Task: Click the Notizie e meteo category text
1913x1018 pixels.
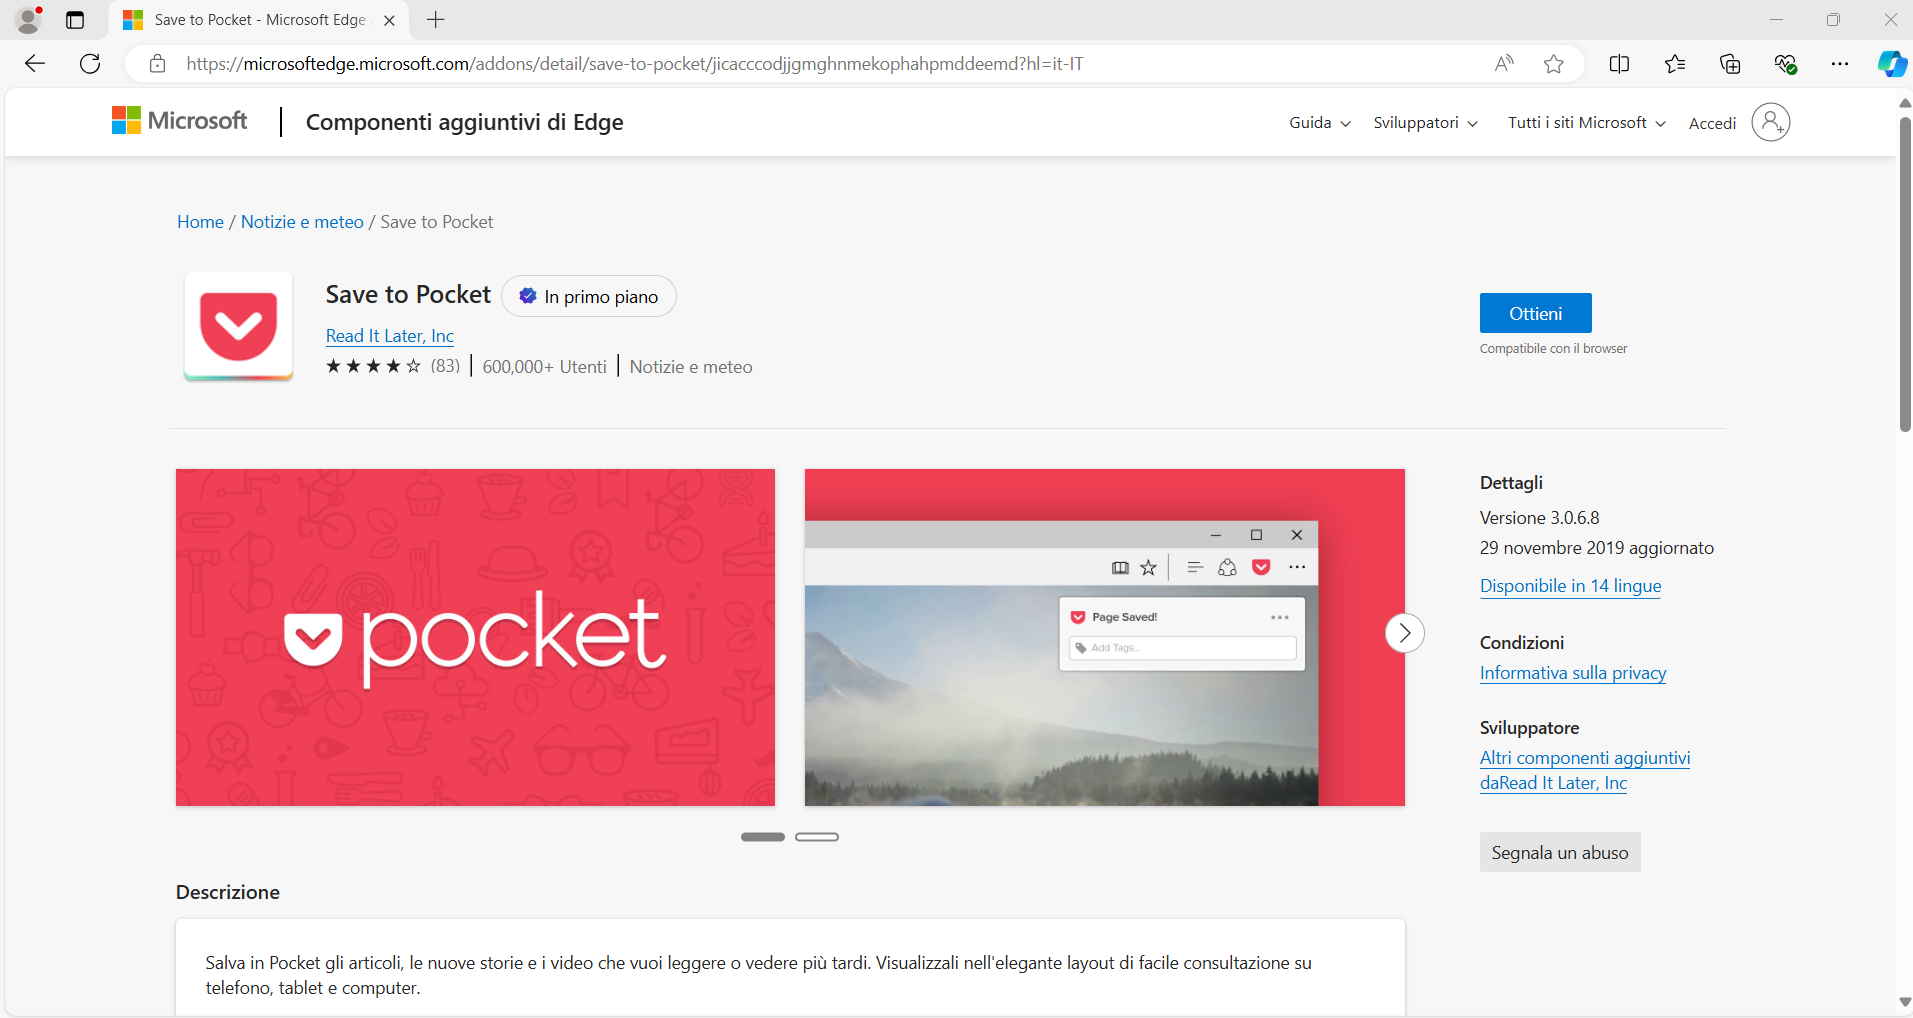Action: pyautogui.click(x=691, y=367)
